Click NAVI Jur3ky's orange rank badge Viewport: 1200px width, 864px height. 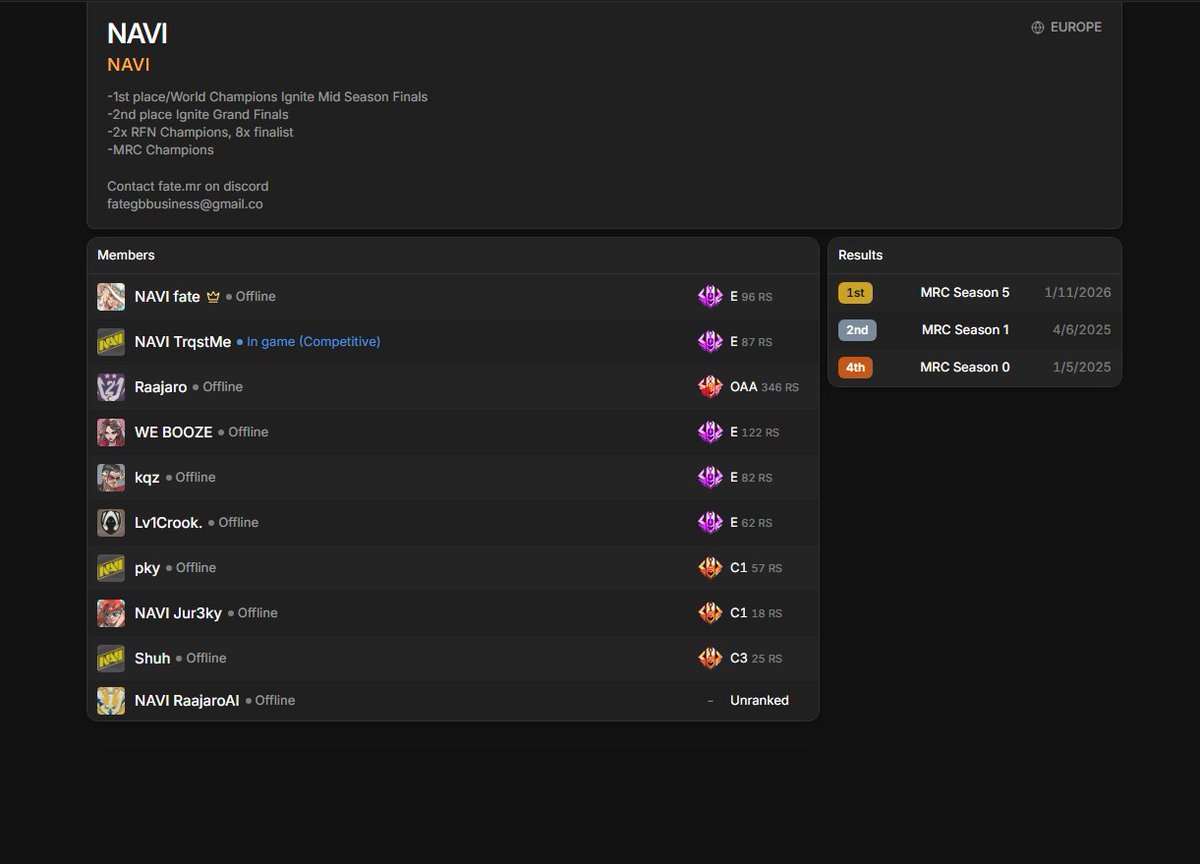pos(710,613)
